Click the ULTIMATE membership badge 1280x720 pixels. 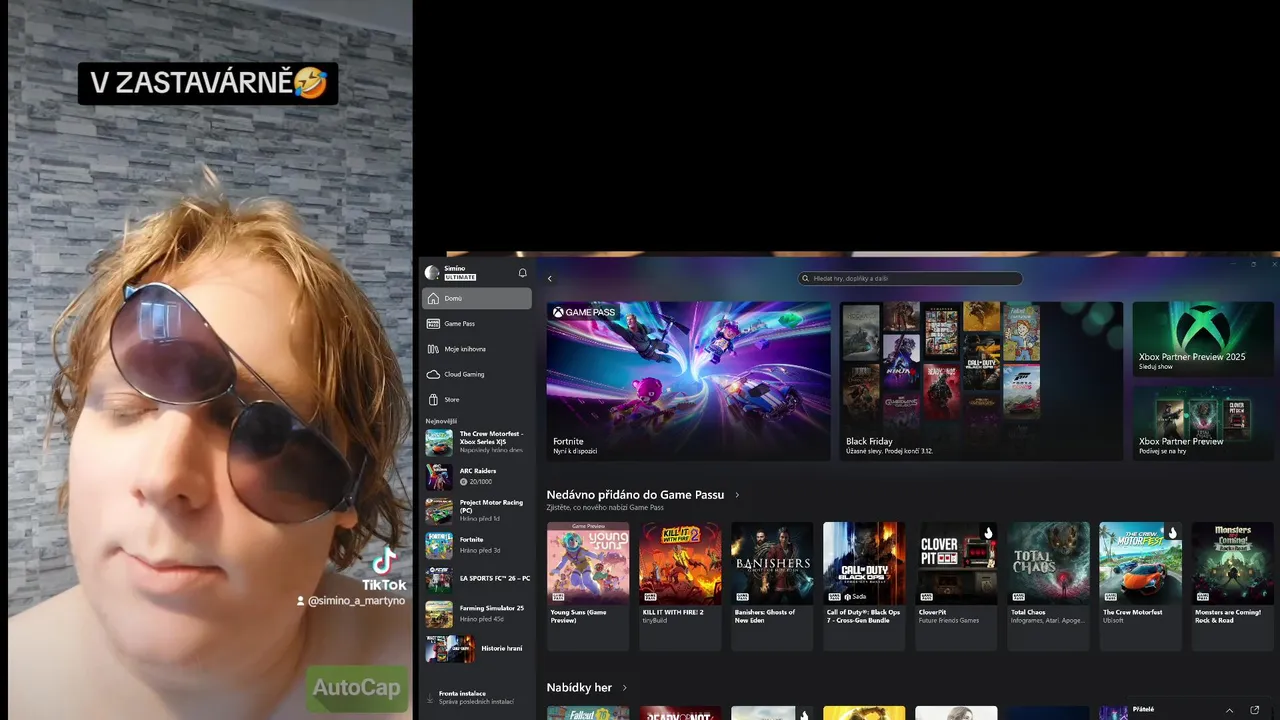(460, 277)
